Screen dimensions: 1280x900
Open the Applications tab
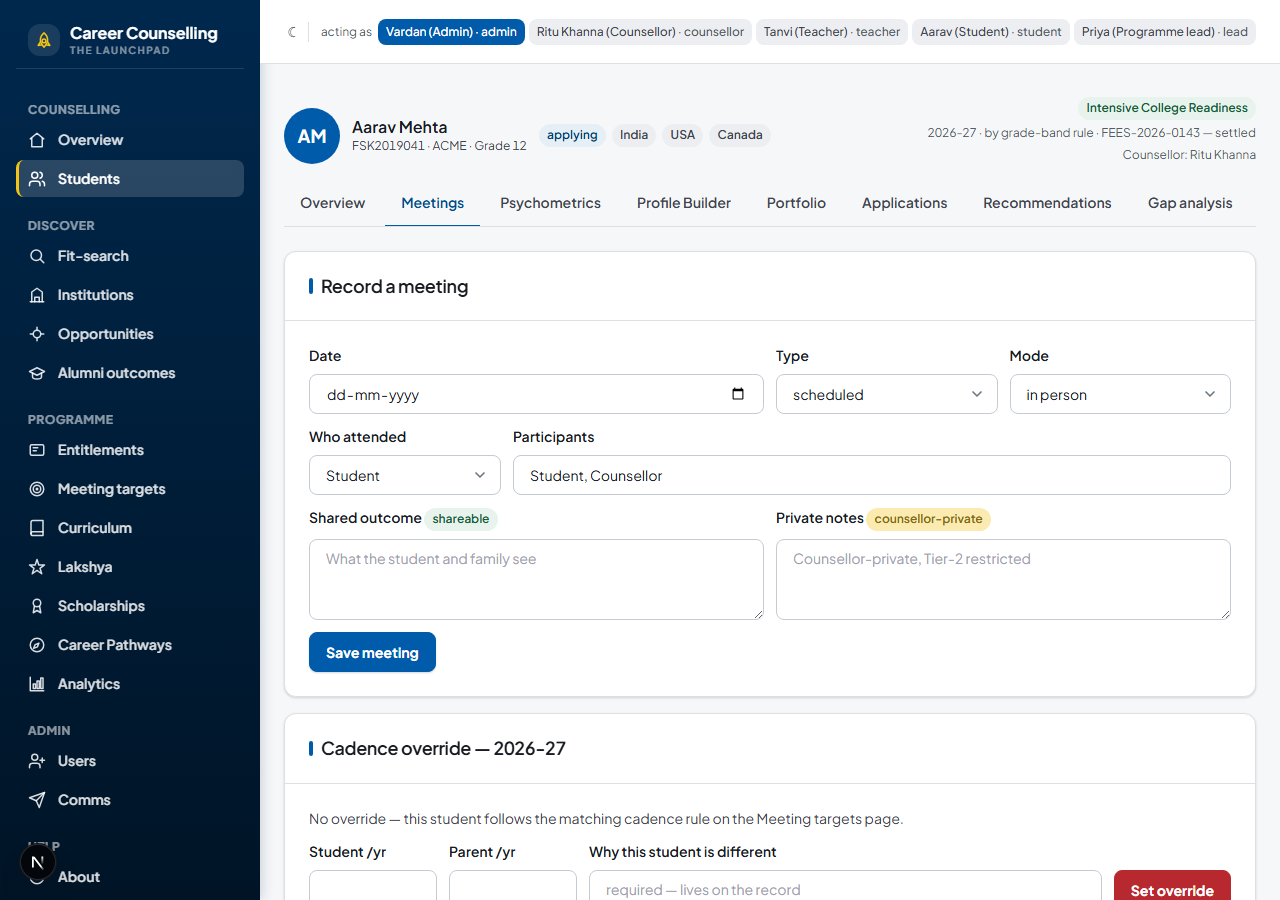(x=905, y=203)
